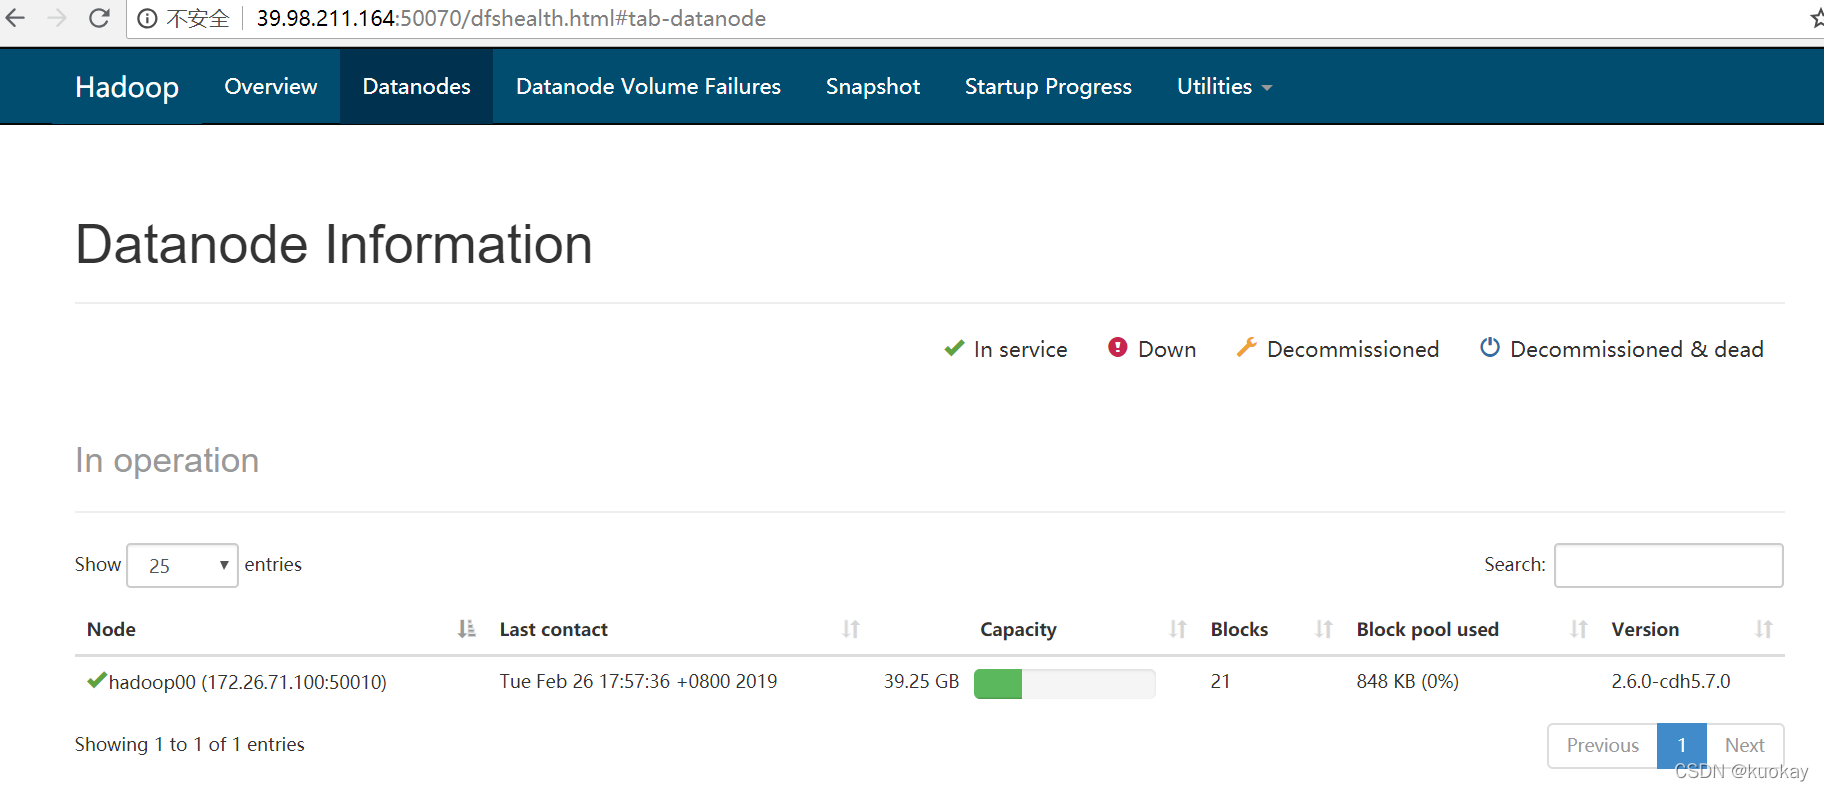1824x791 pixels.
Task: Open the Show entries dropdown set to 25
Action: click(x=183, y=565)
